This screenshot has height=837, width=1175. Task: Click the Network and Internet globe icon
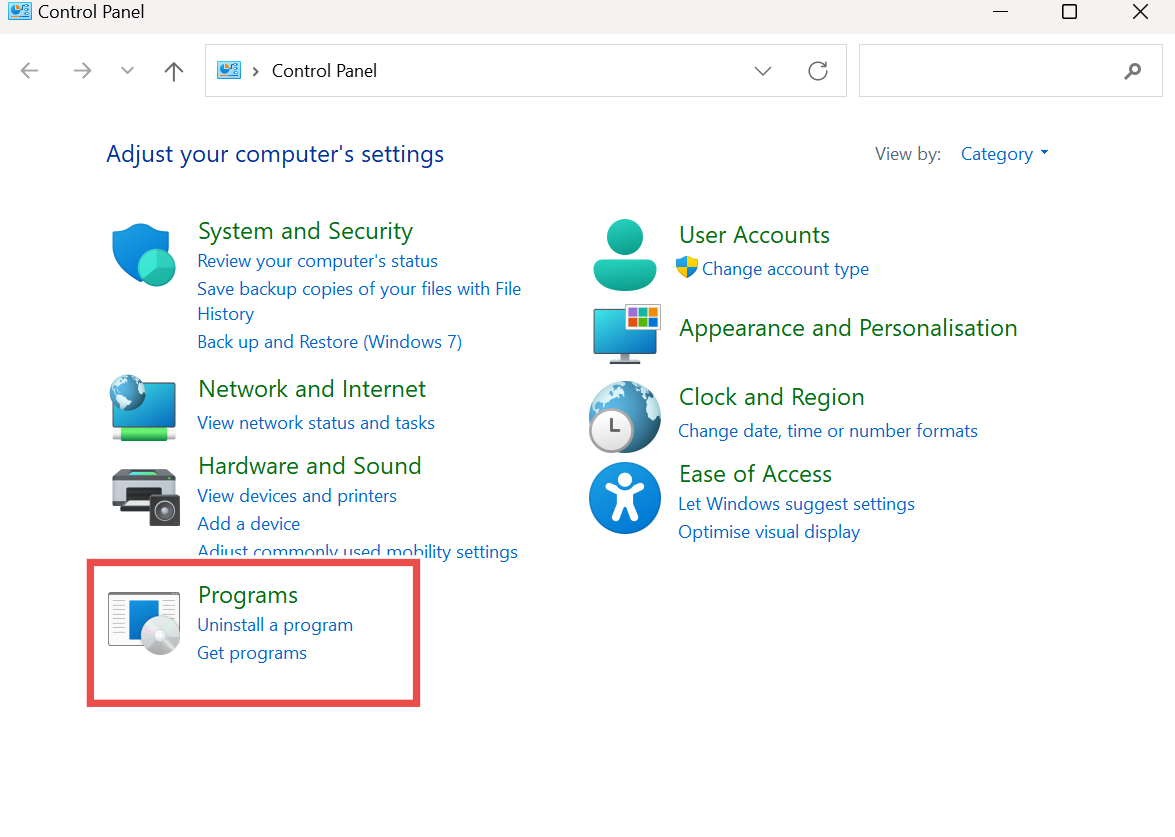click(x=143, y=408)
